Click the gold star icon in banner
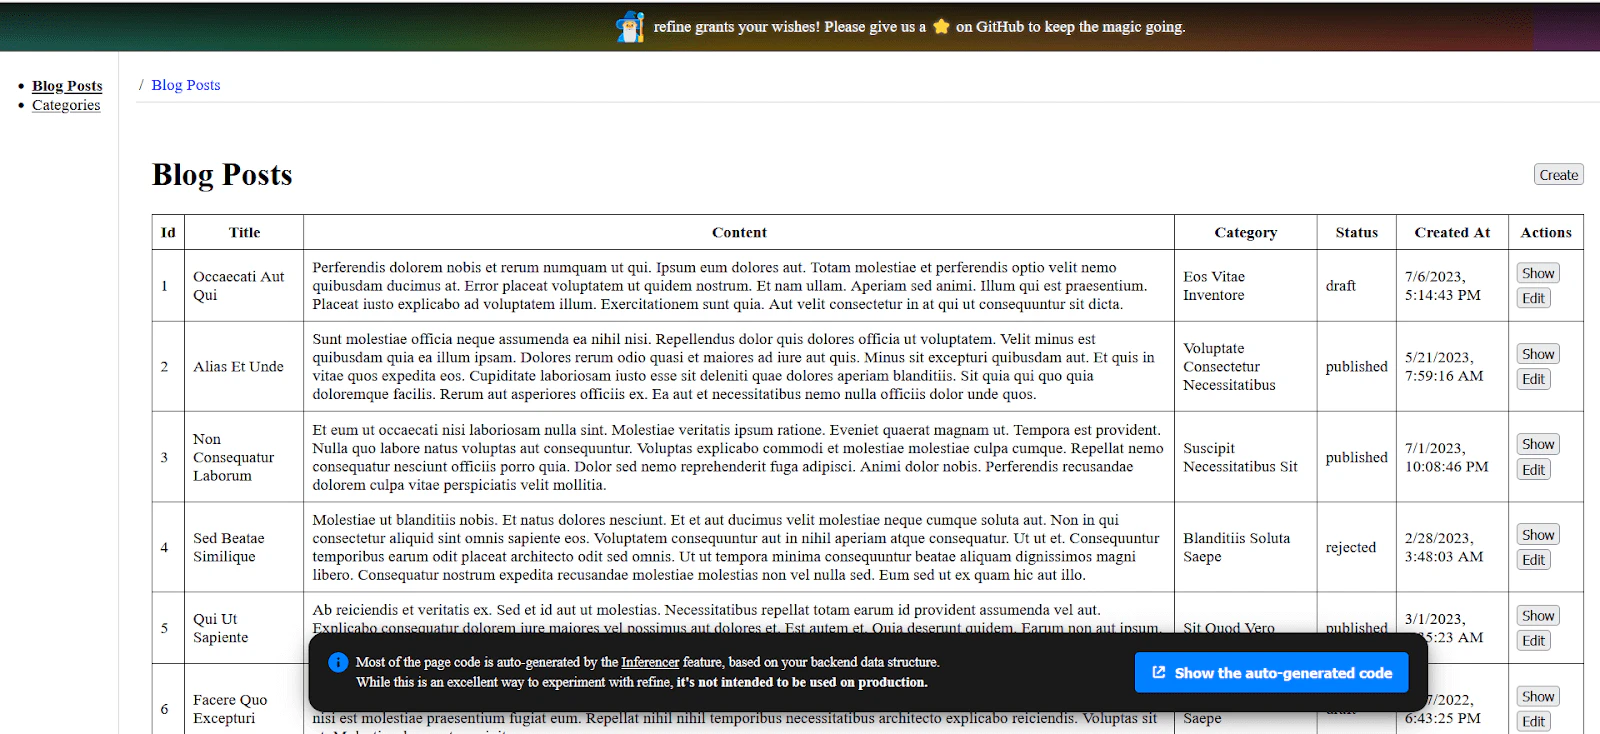This screenshot has width=1600, height=734. click(x=941, y=27)
